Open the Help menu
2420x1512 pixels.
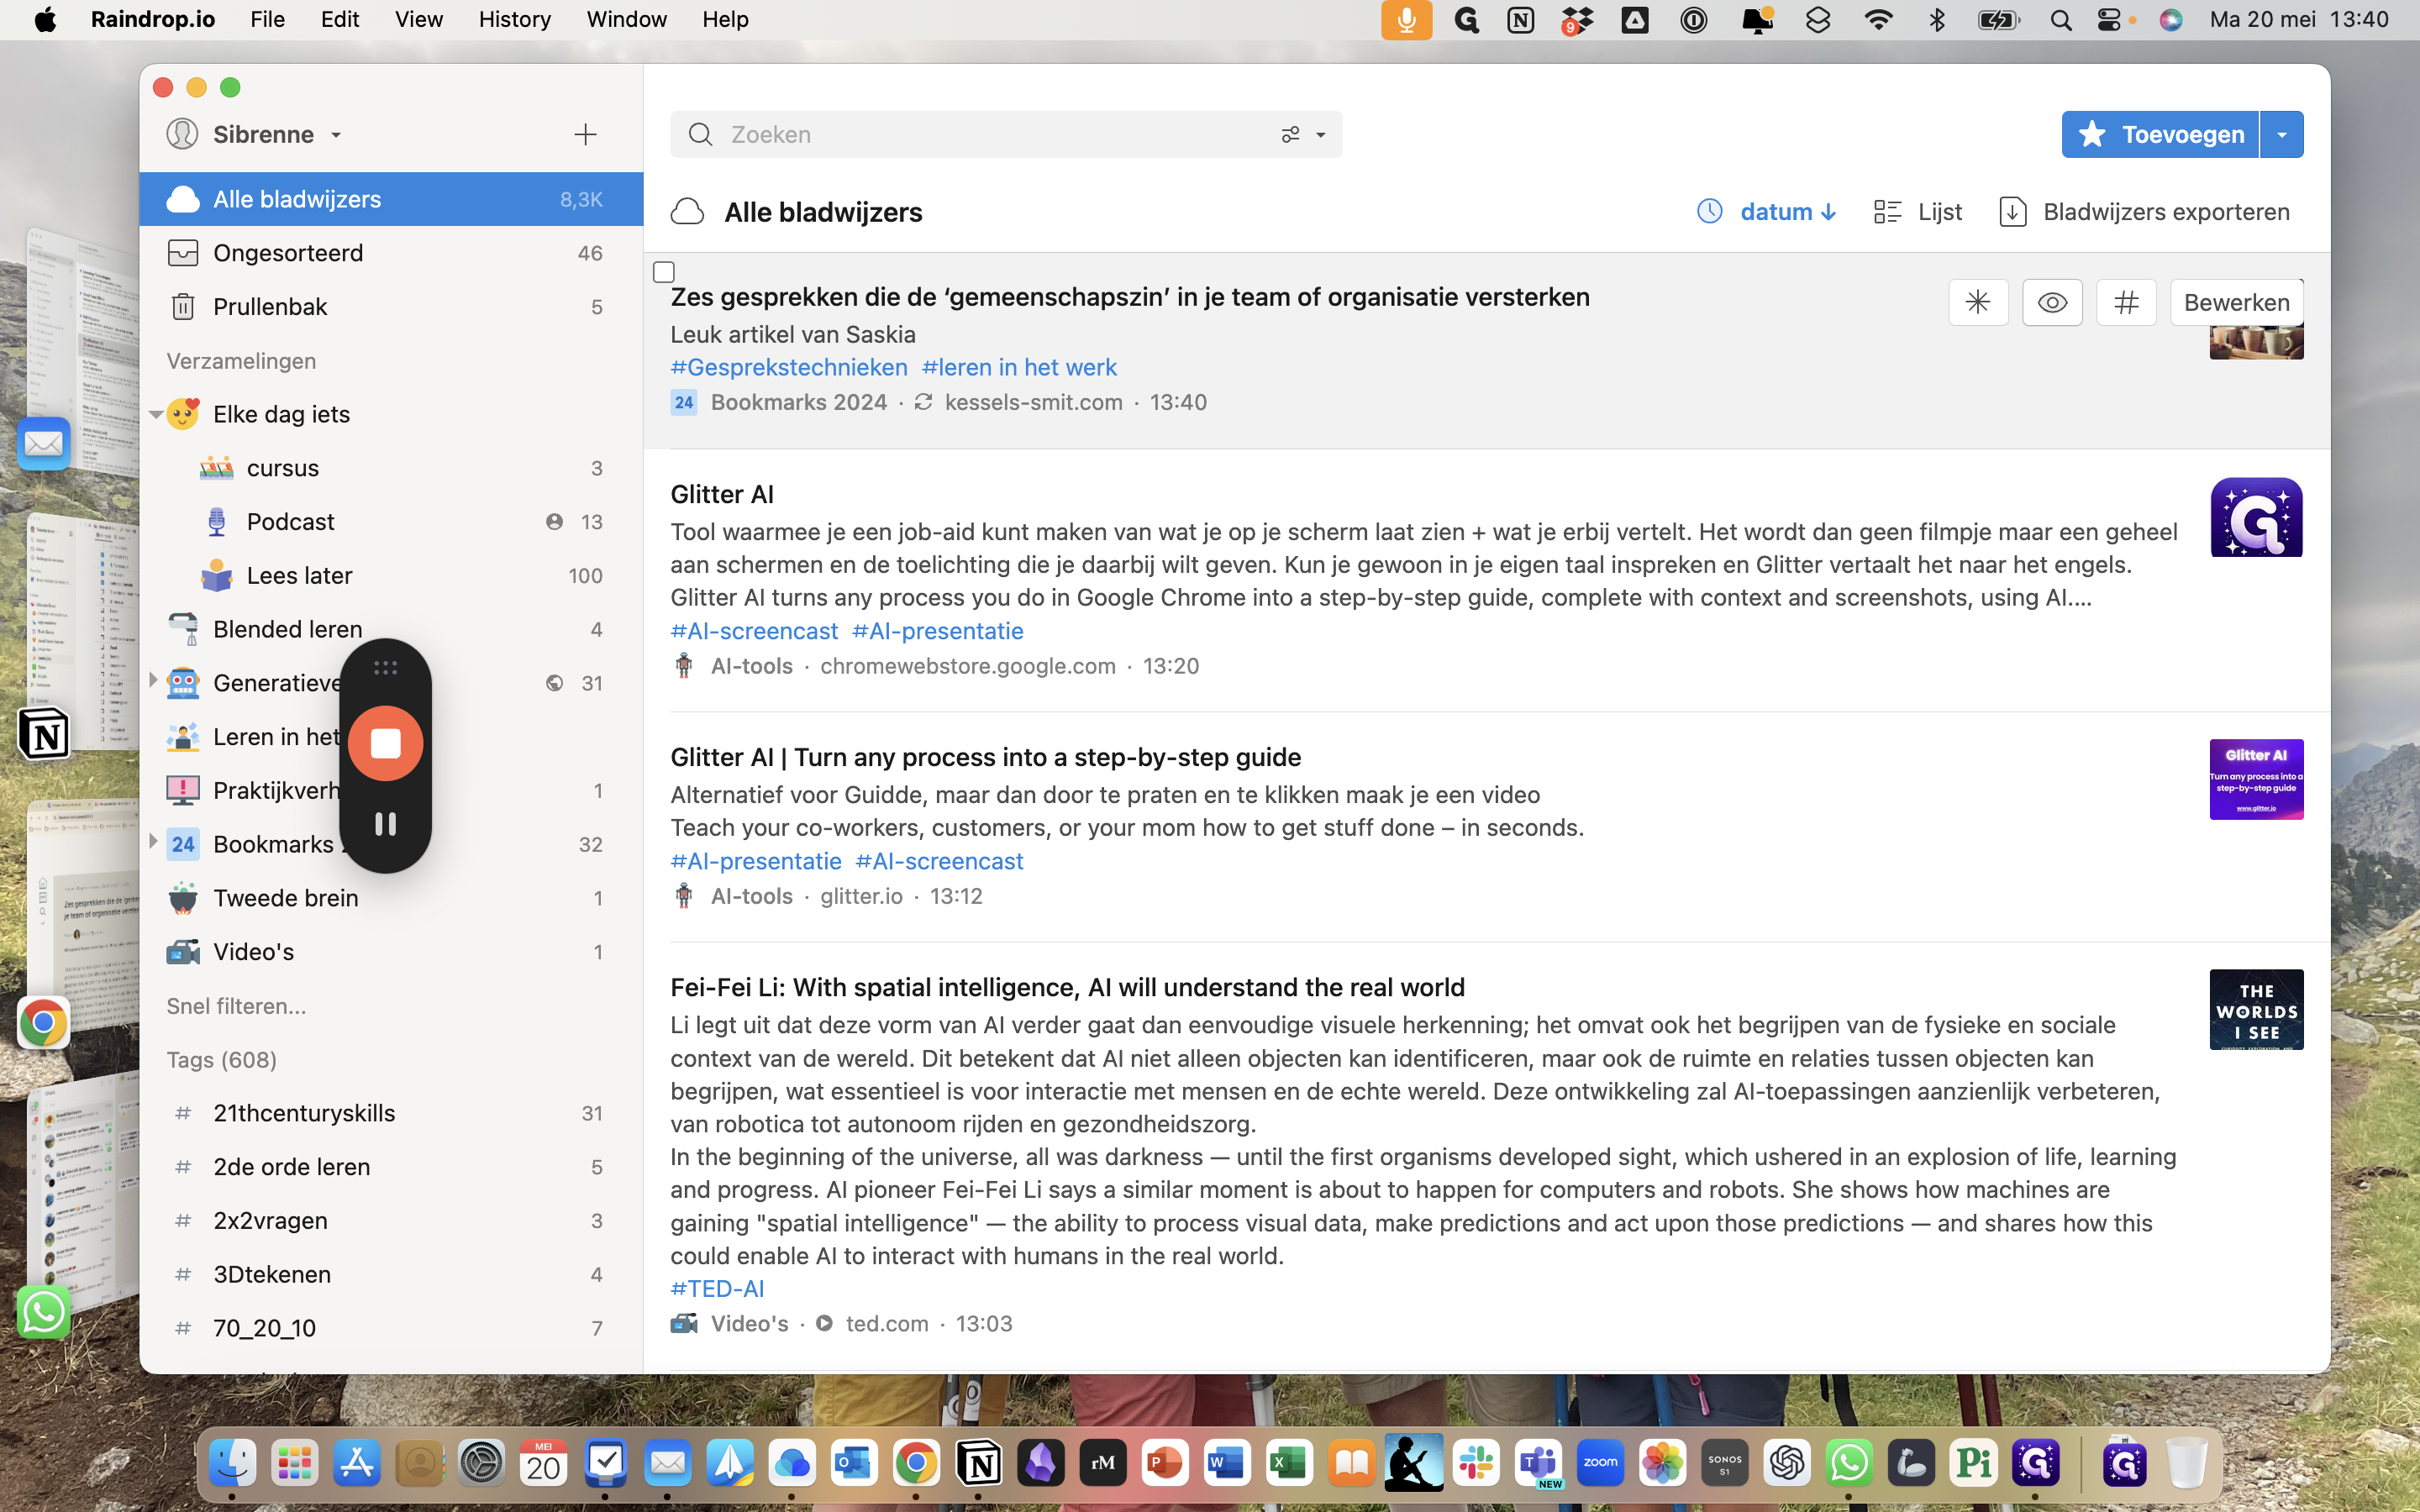(x=725, y=19)
